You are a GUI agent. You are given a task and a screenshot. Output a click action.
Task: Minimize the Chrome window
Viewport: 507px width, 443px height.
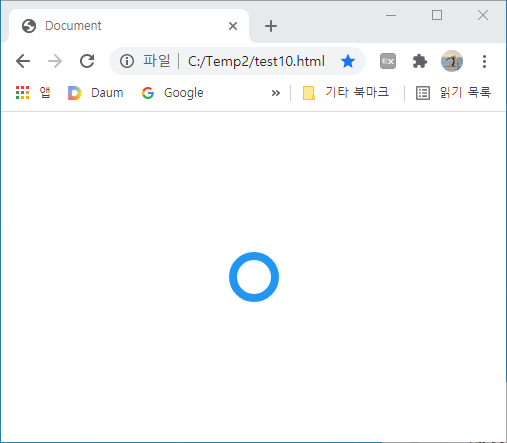[x=391, y=15]
